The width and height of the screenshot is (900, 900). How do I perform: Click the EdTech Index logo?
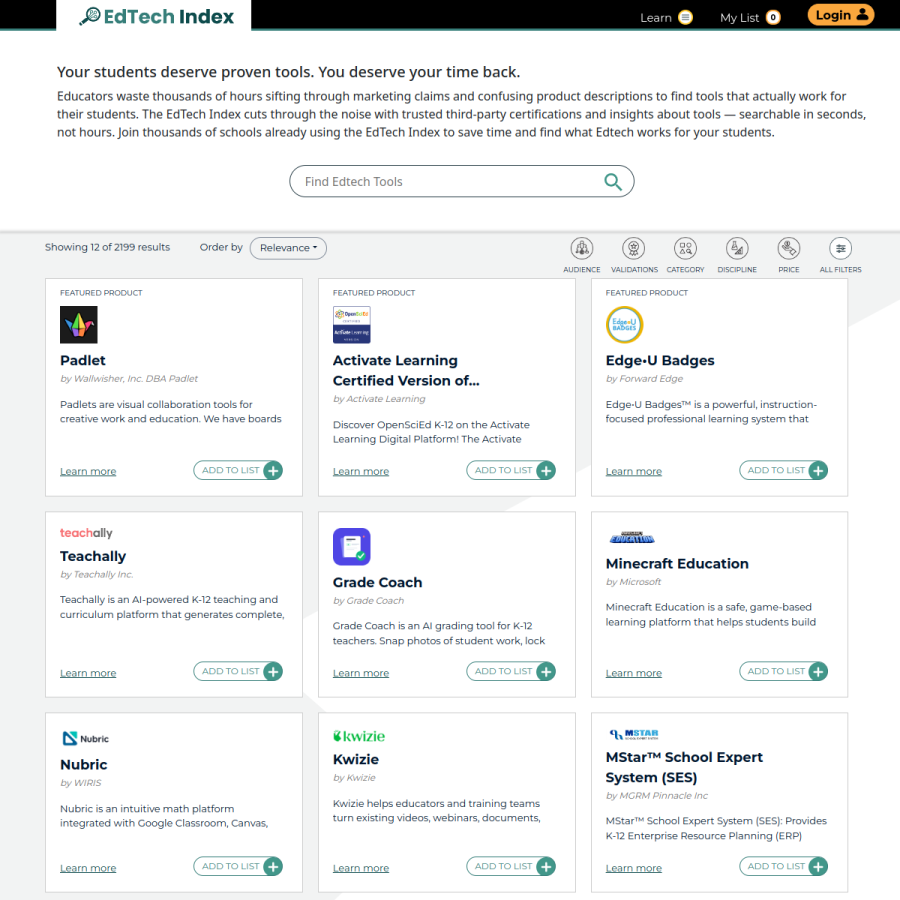click(157, 16)
